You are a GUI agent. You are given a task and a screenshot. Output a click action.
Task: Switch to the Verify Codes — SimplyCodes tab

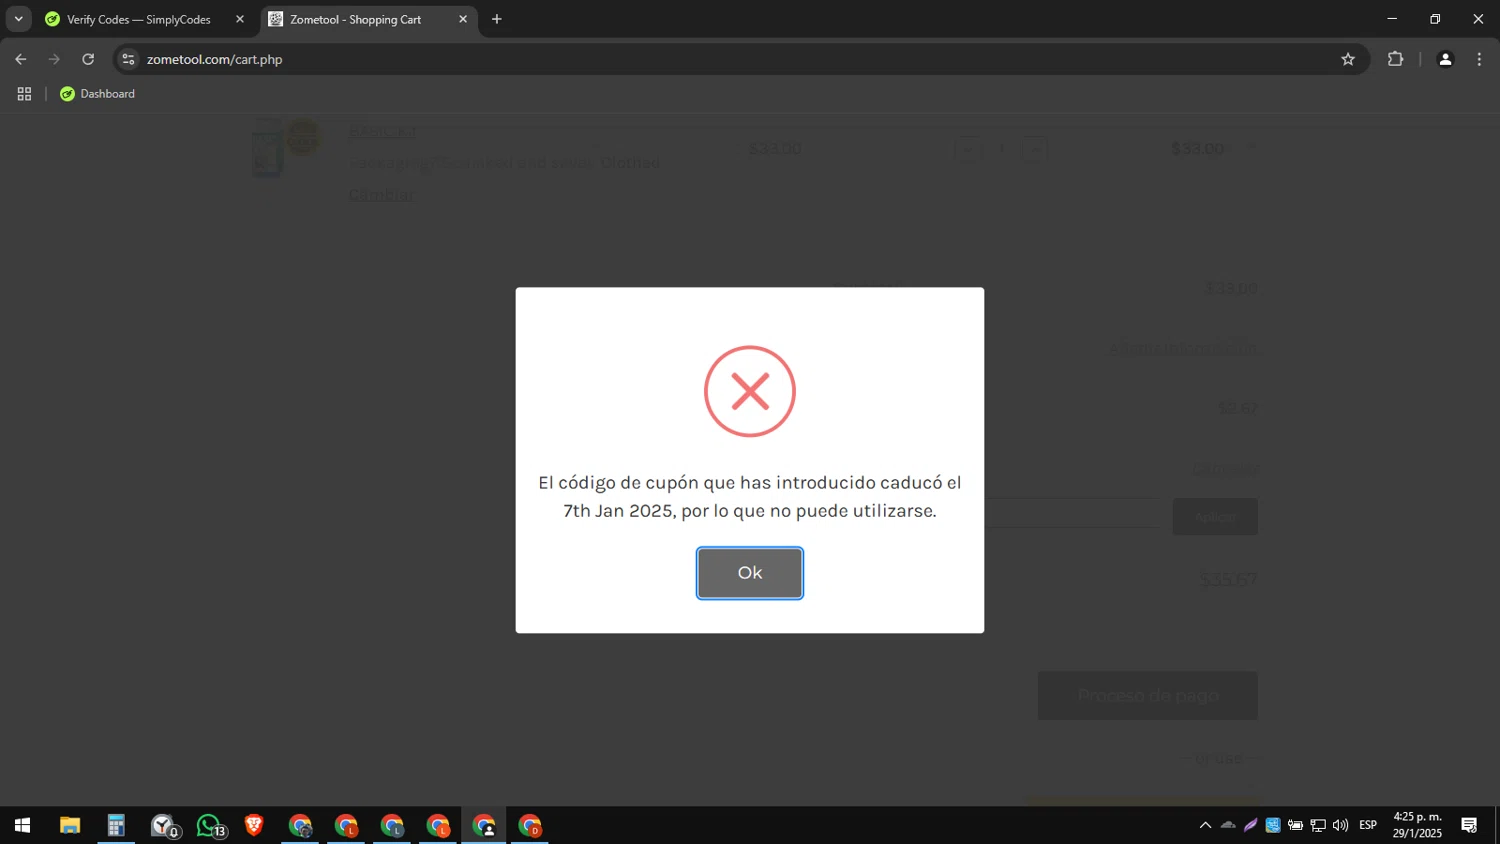coord(139,19)
